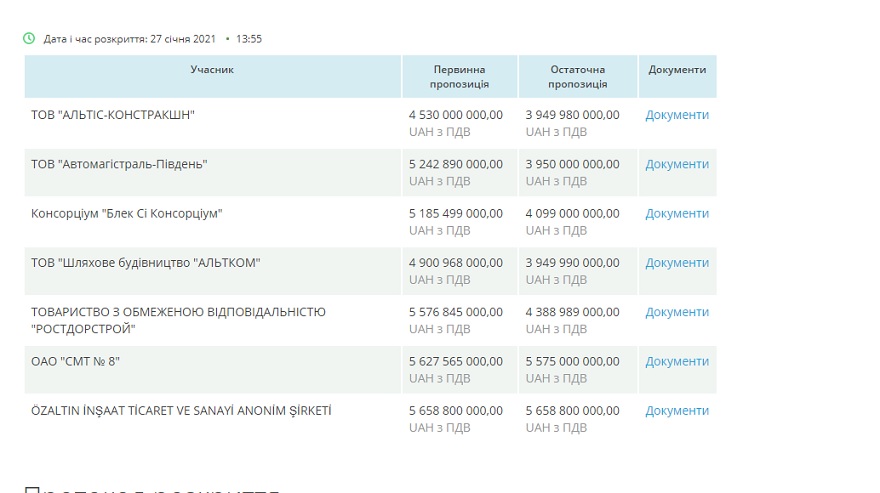Screen dimensions: 880x493
Task: Click initial bid 5 242 890 000,00
Action: click(456, 165)
